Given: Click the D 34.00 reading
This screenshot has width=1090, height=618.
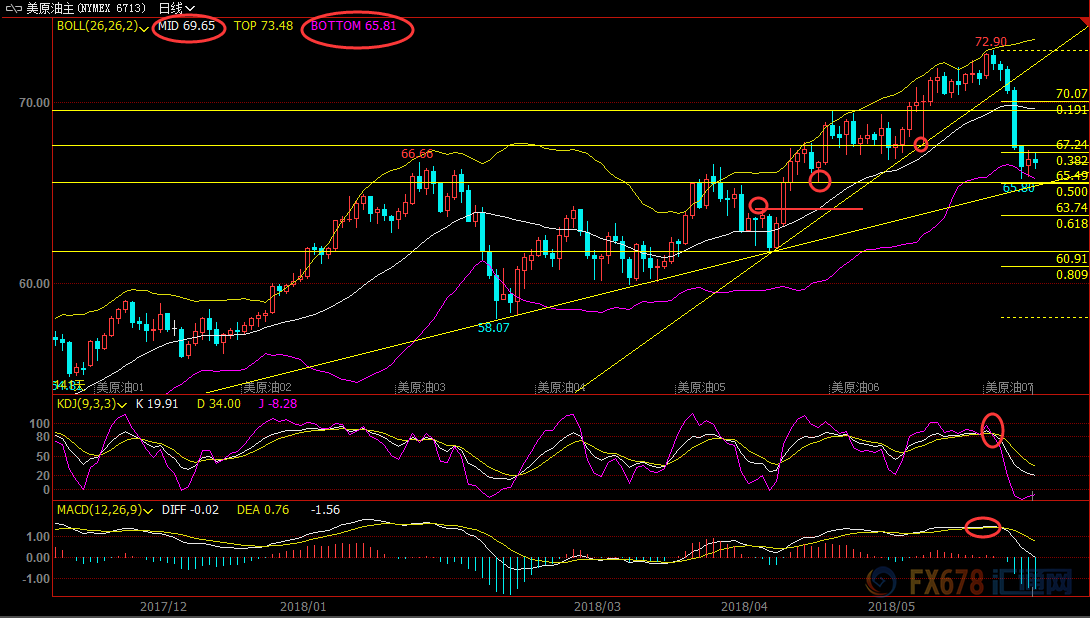Looking at the screenshot, I should 219,404.
